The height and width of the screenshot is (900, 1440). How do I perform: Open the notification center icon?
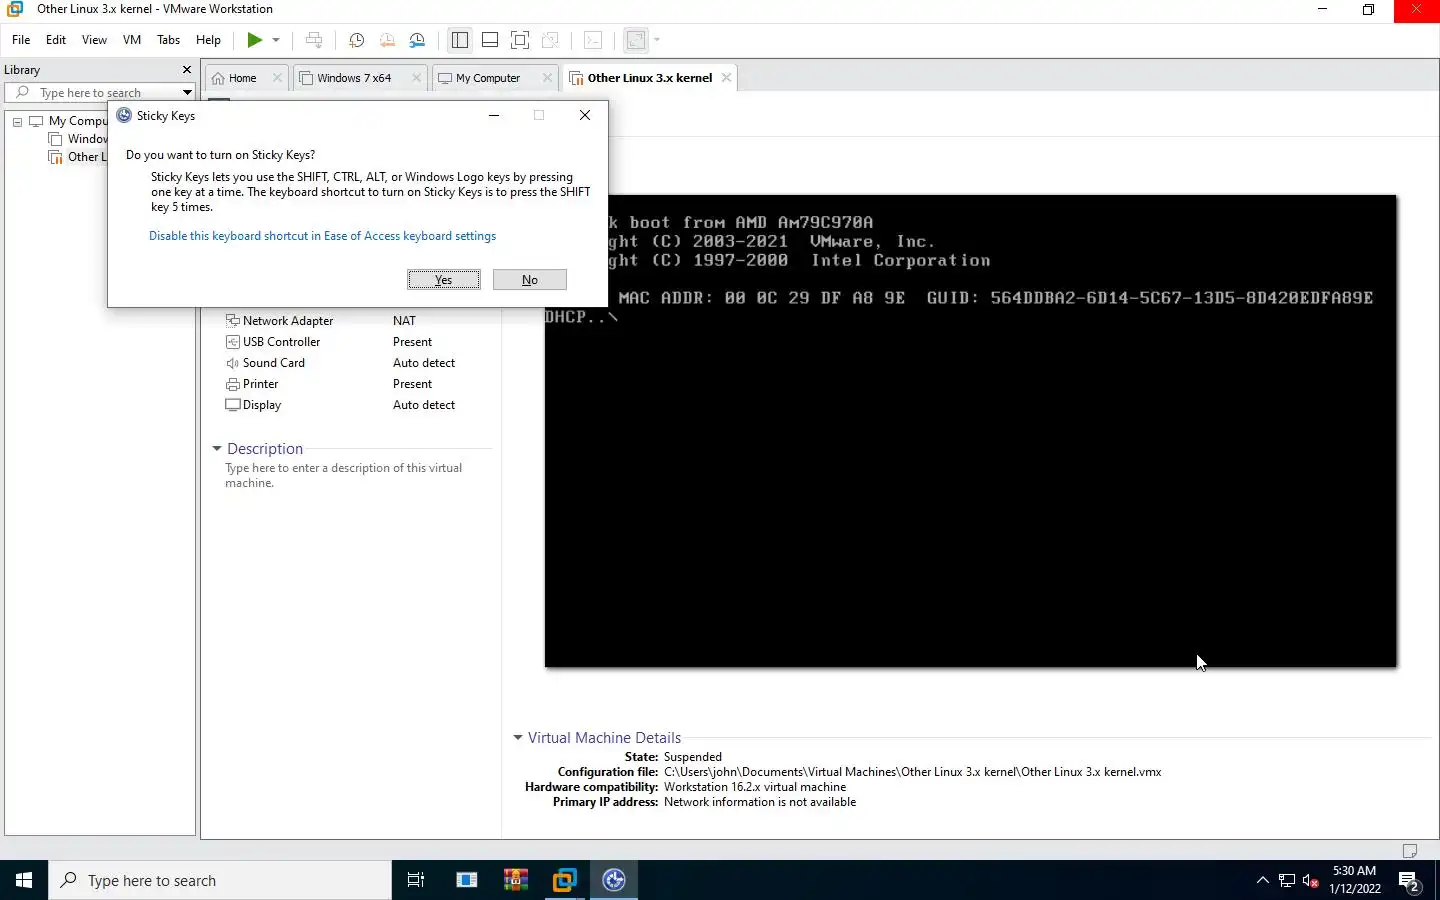(x=1410, y=882)
